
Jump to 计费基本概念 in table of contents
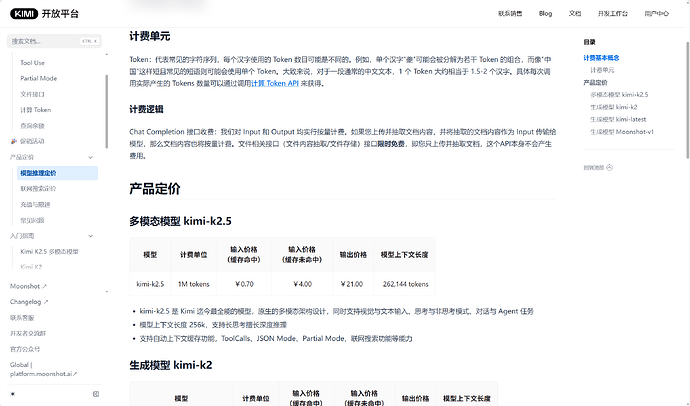pyautogui.click(x=601, y=58)
